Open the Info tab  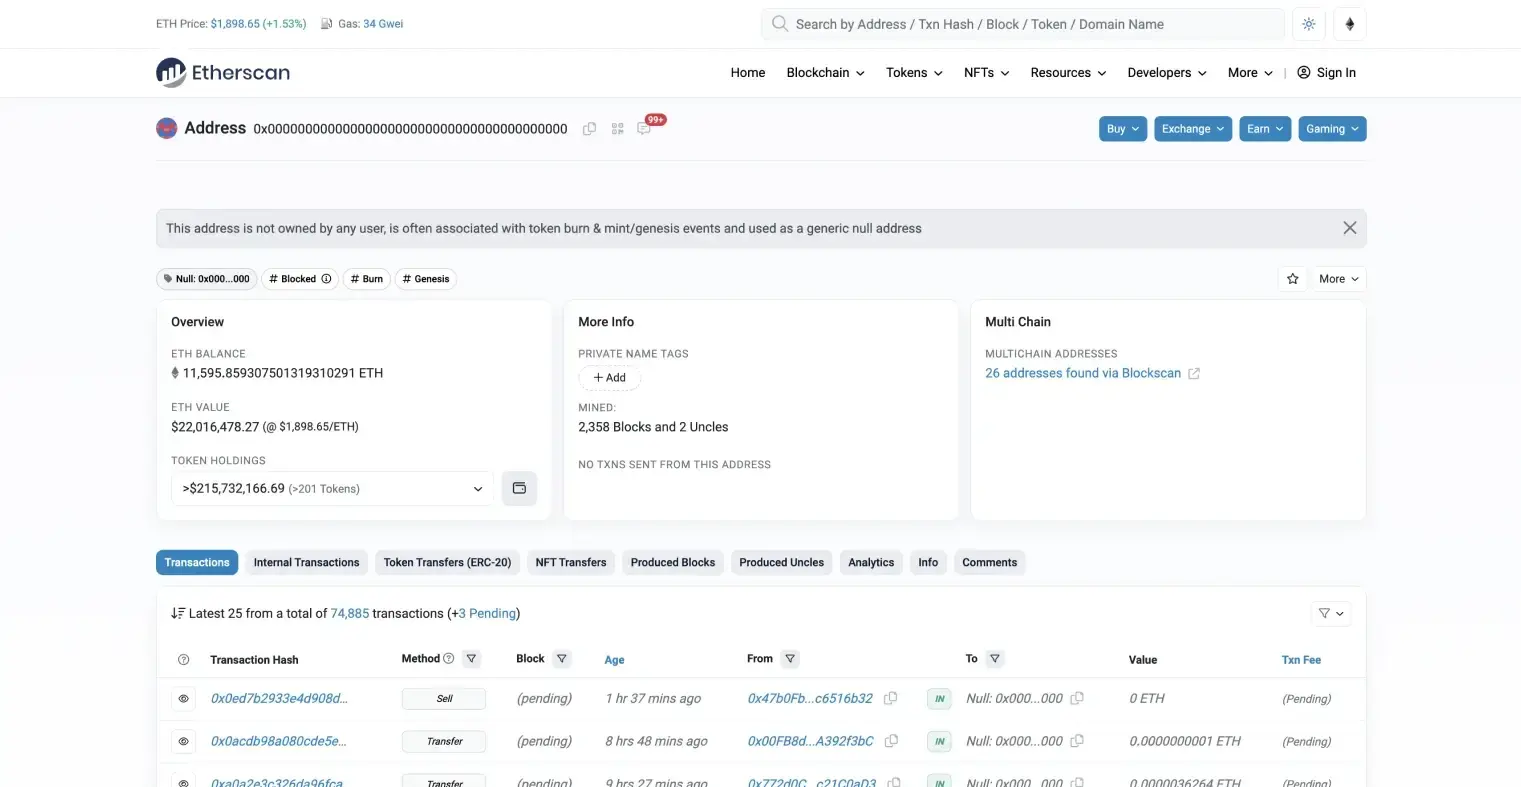point(928,563)
